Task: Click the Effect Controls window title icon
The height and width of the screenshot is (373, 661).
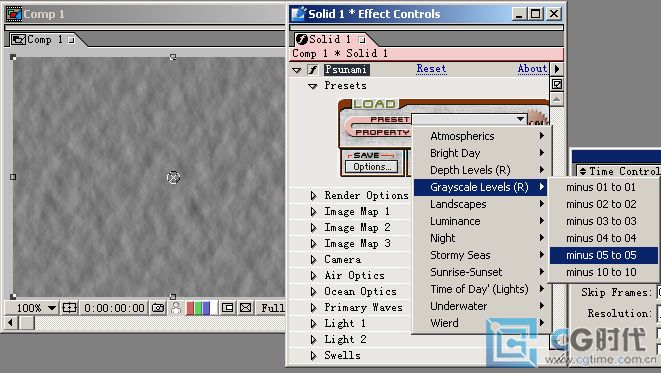Action: point(298,14)
